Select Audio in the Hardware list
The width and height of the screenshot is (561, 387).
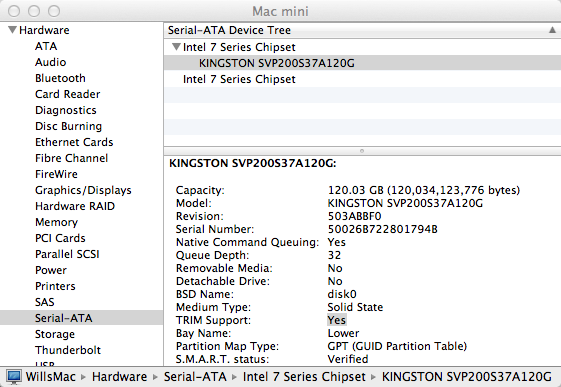click(x=50, y=62)
